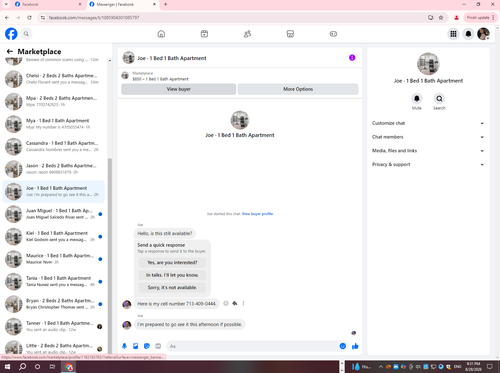Reply to the cell number message
Screen dimensions: 500x373
pyautogui.click(x=235, y=303)
